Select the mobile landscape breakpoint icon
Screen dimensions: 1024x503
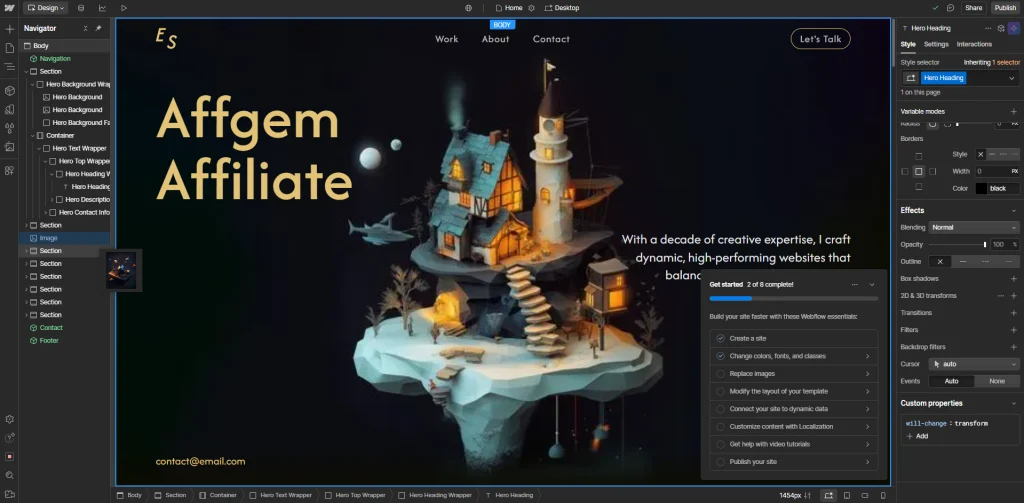(x=865, y=495)
